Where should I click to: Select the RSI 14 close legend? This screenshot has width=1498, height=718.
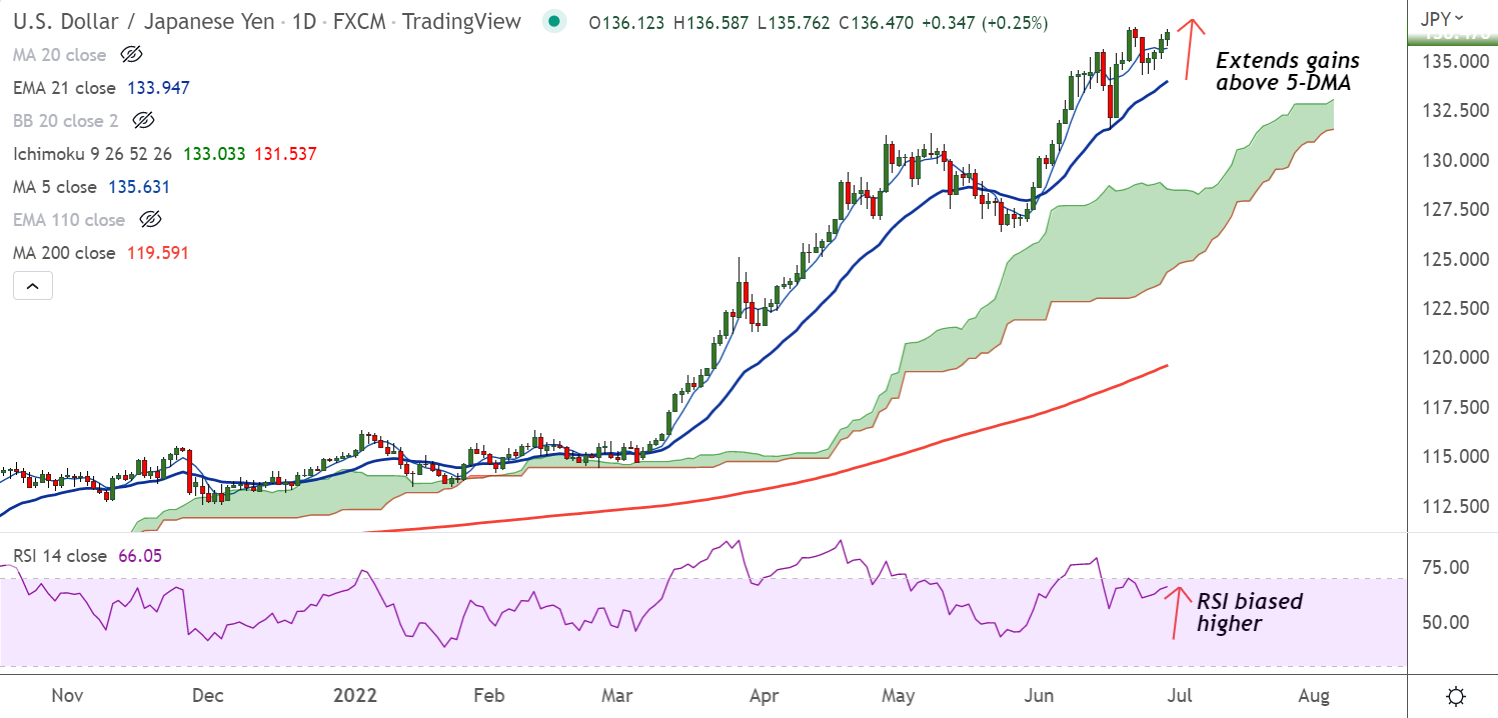pos(59,556)
